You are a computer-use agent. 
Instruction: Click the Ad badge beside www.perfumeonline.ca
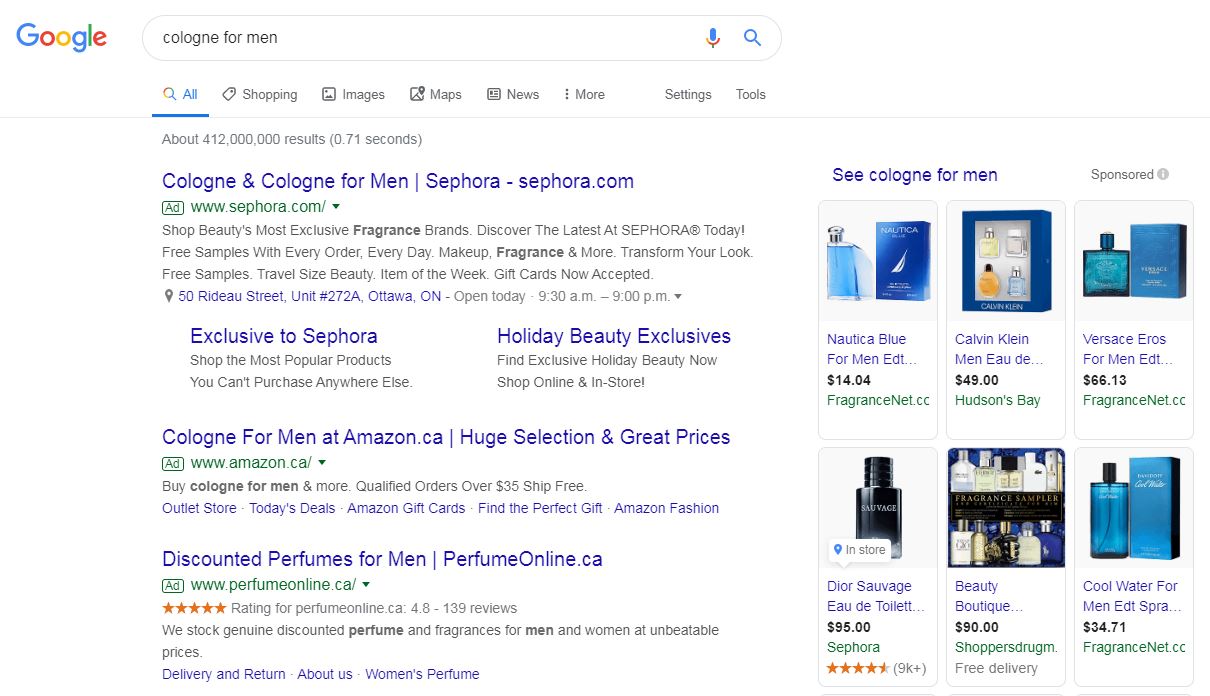[x=173, y=585]
